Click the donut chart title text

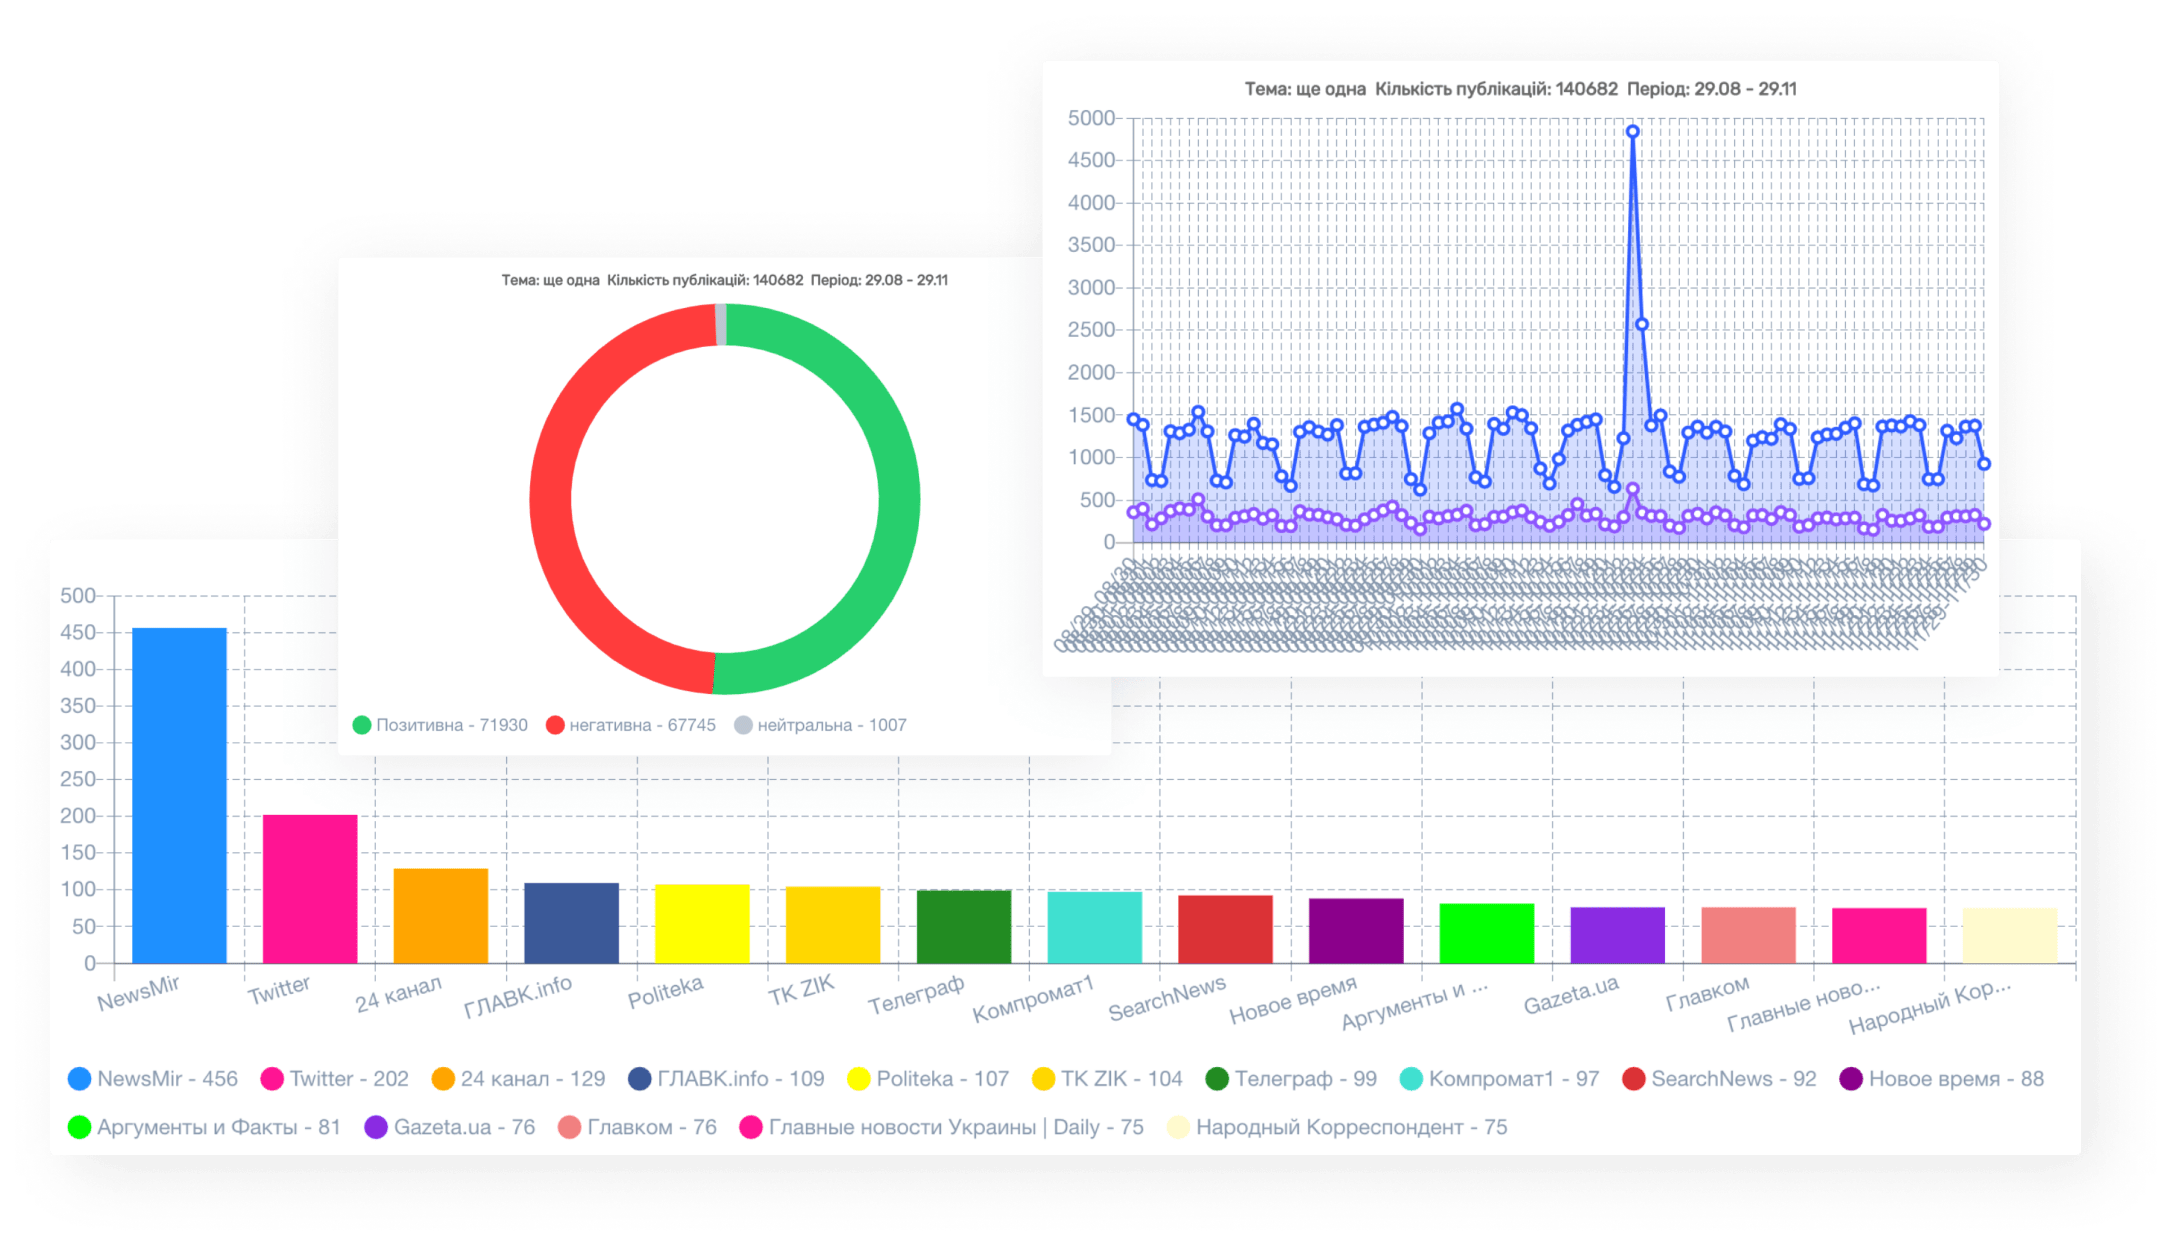[725, 280]
